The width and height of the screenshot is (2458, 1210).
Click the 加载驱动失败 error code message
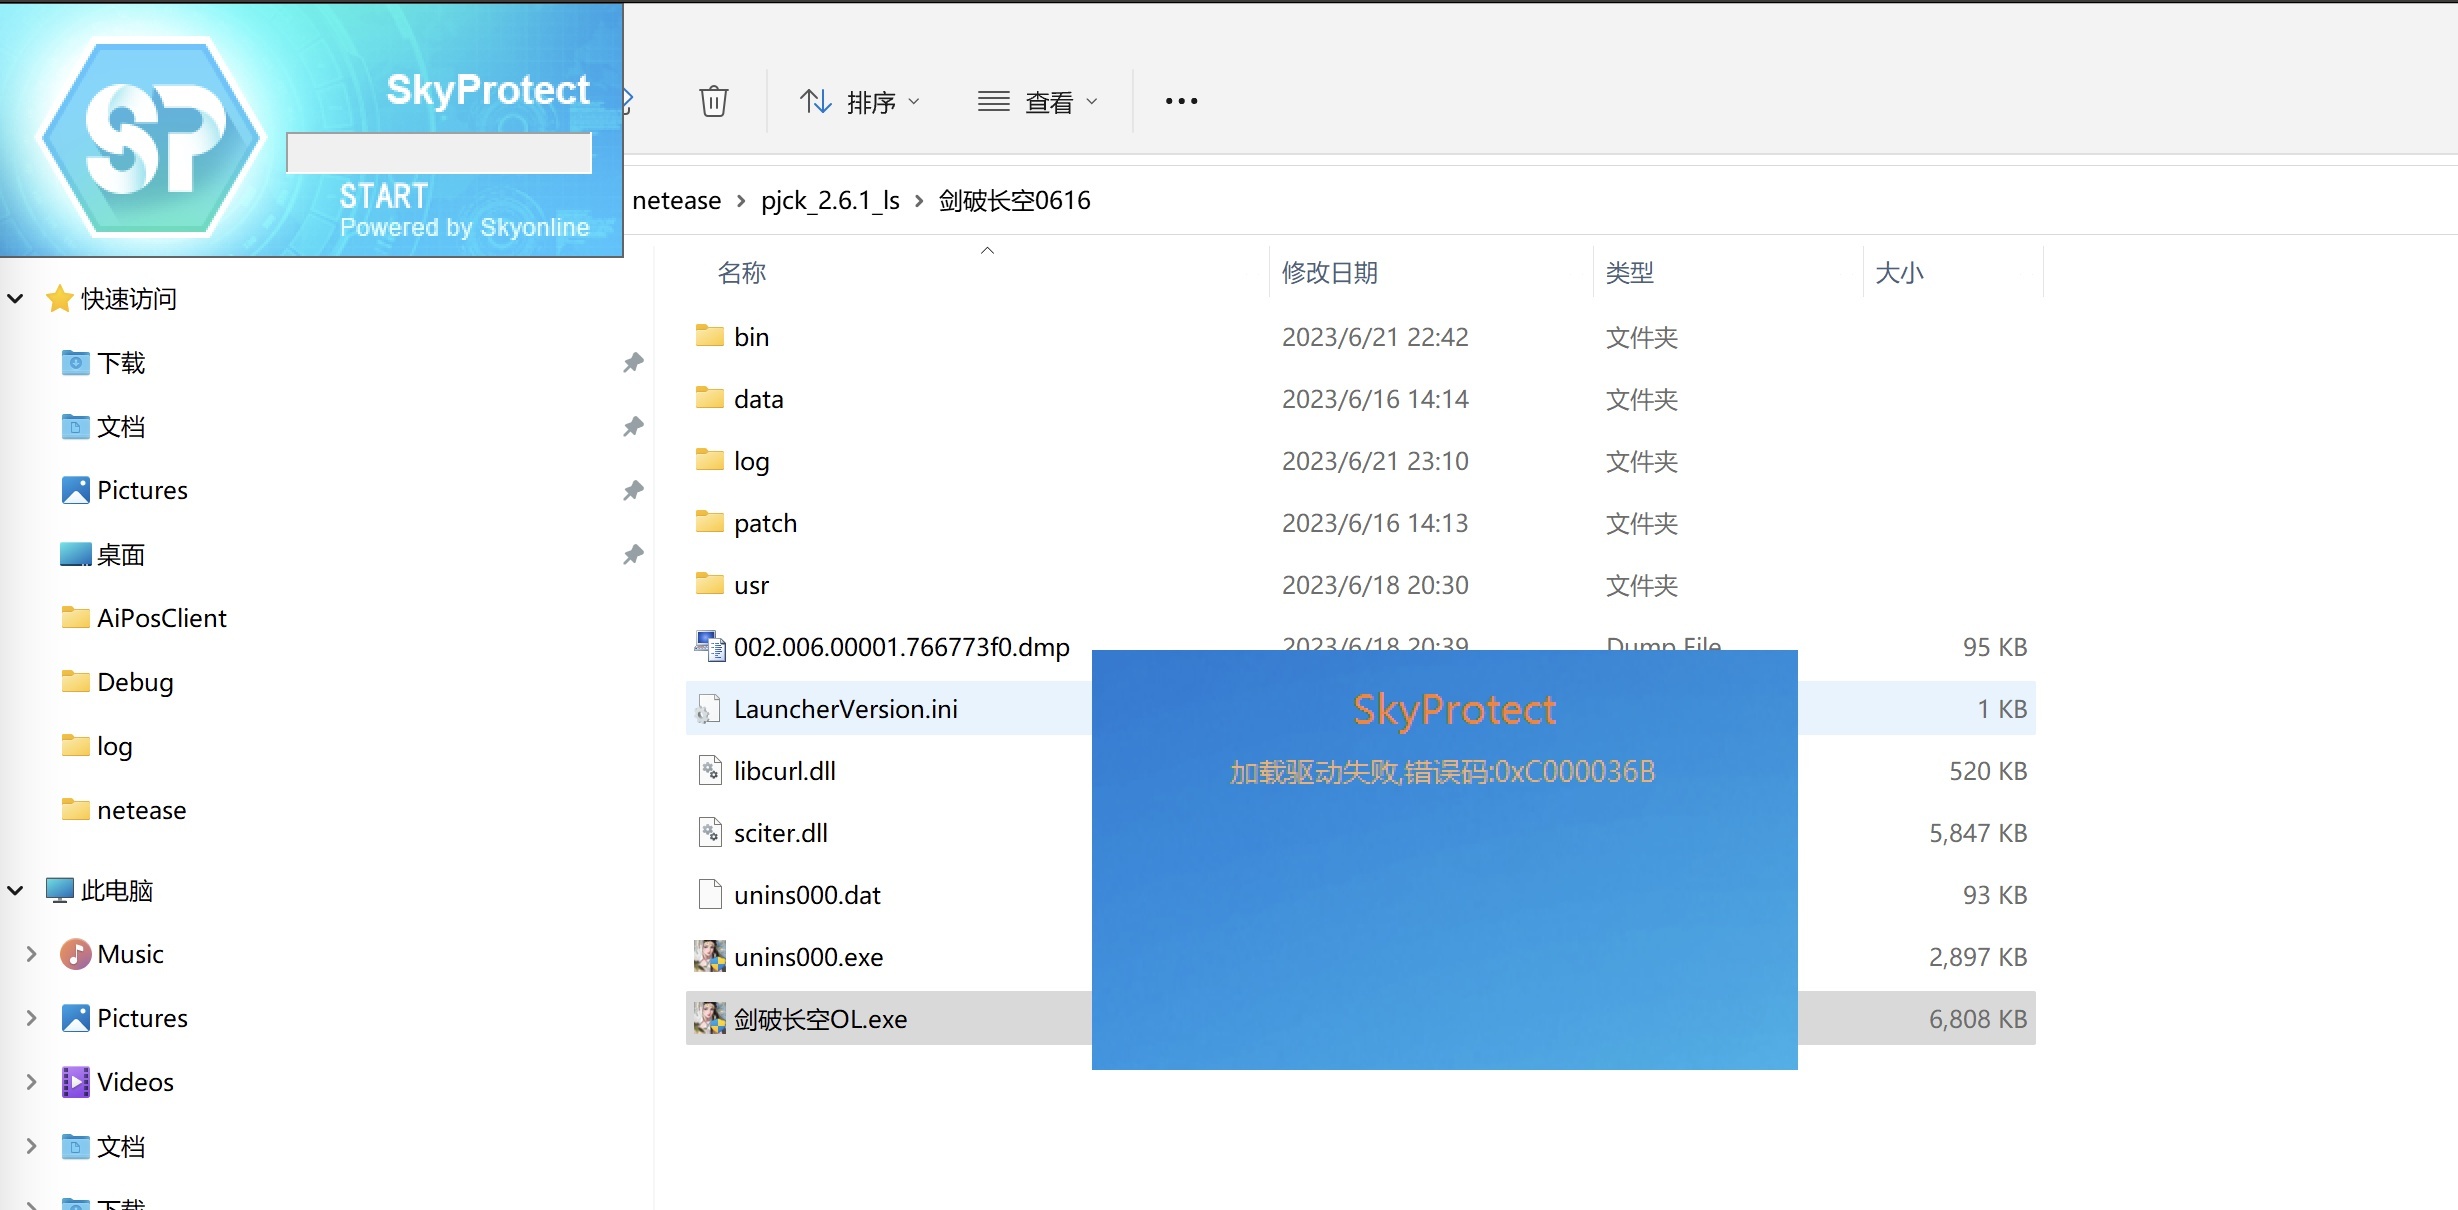[x=1443, y=772]
